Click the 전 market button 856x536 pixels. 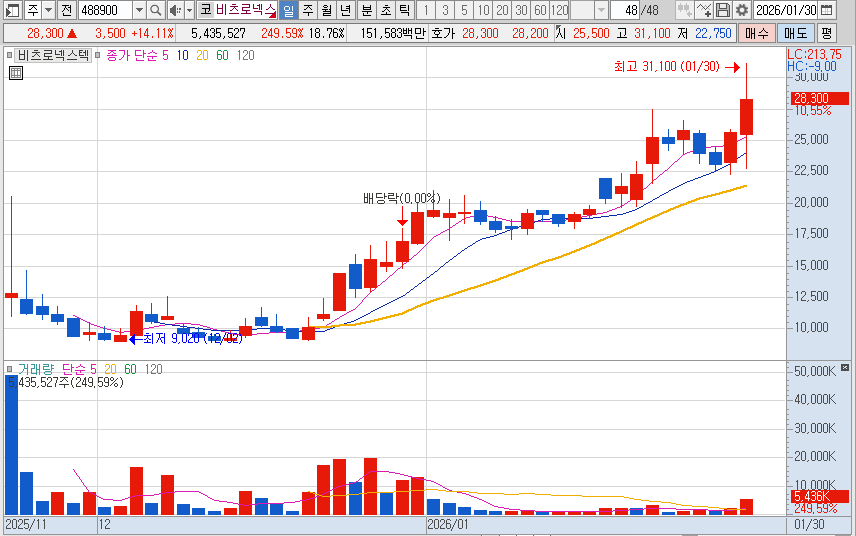[x=67, y=10]
